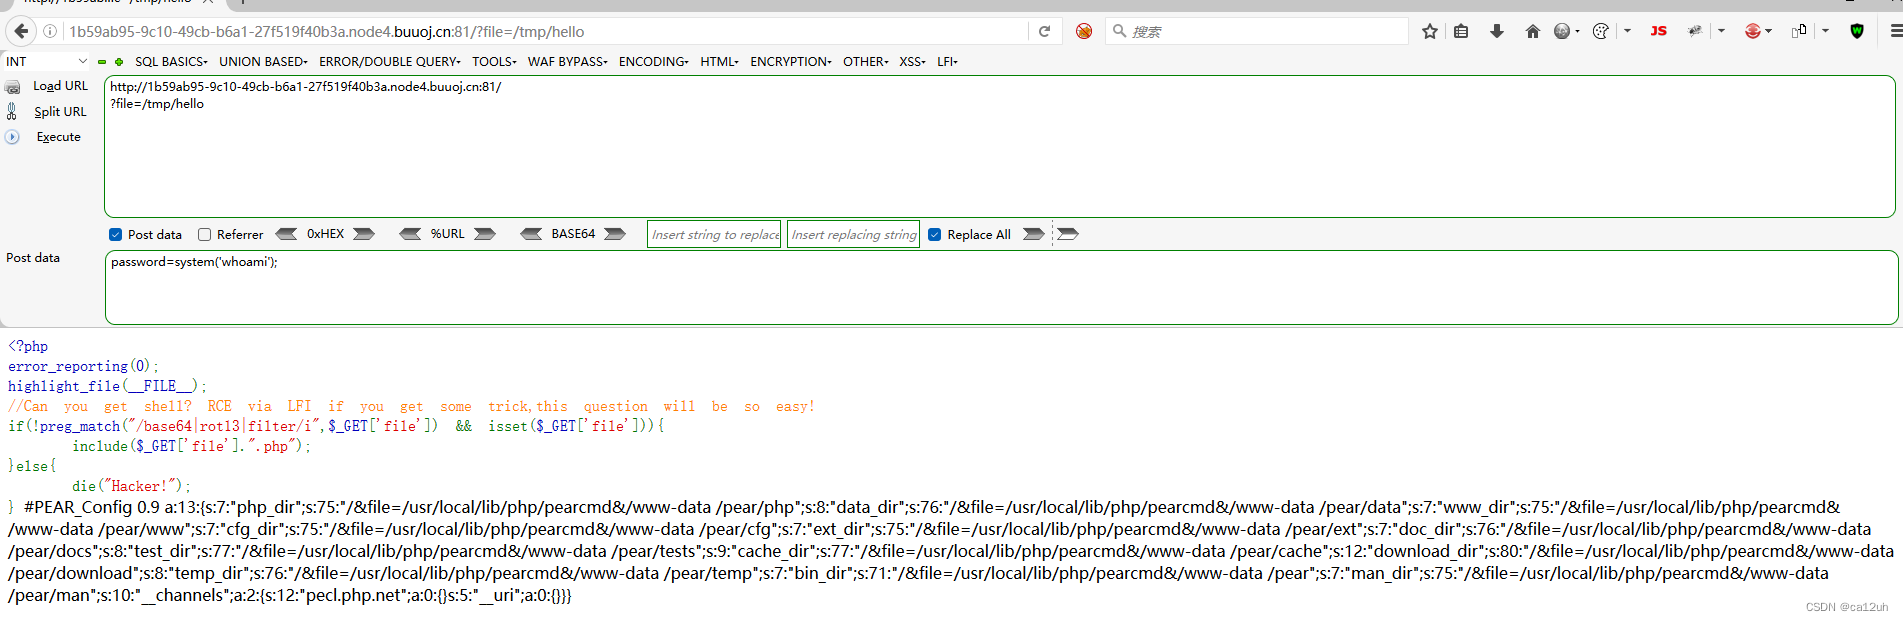Open the downloads arrow icon

point(1497,31)
